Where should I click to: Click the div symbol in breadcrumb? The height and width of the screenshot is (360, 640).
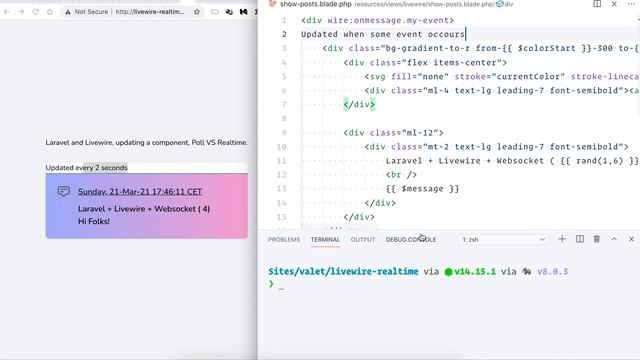[504, 4]
